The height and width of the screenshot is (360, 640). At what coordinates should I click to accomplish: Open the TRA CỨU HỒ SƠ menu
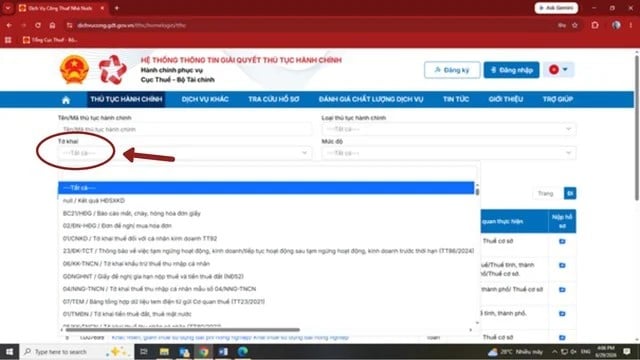click(x=273, y=99)
